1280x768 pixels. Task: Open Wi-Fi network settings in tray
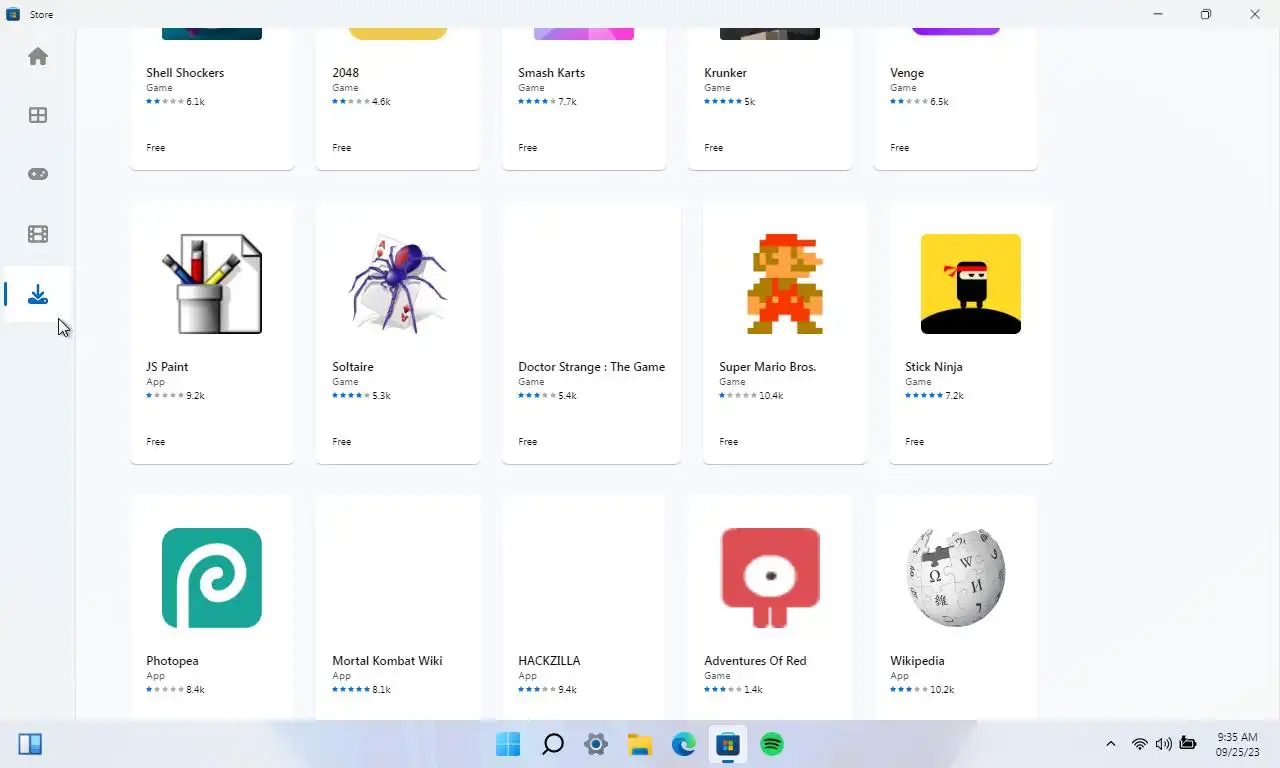1139,744
